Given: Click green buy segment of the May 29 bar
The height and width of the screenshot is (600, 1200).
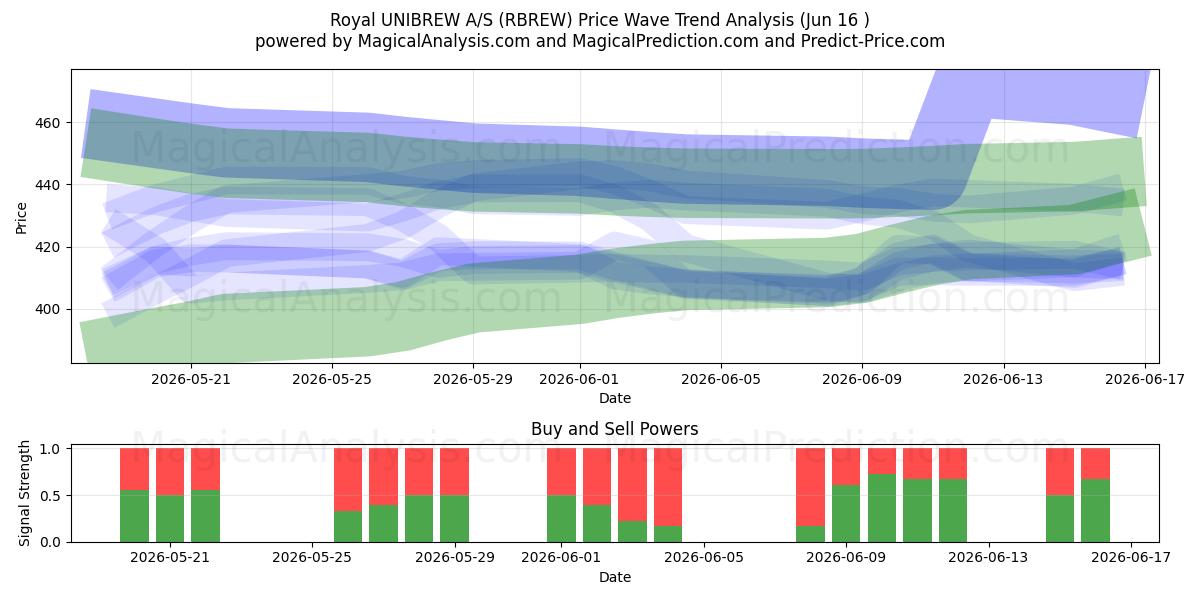Looking at the screenshot, I should [455, 519].
